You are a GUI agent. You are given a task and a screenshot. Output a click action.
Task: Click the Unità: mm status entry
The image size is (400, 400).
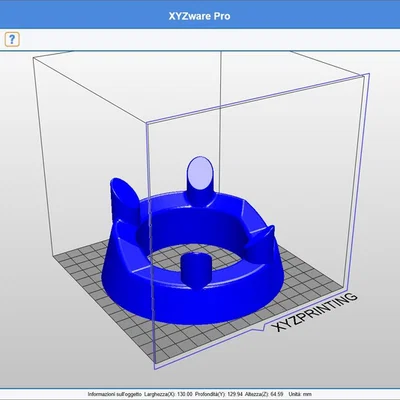(x=300, y=394)
